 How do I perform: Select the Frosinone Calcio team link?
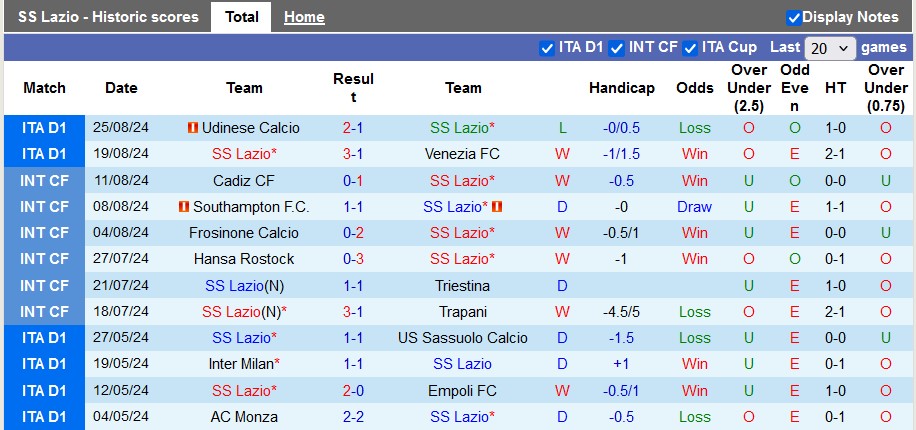244,233
